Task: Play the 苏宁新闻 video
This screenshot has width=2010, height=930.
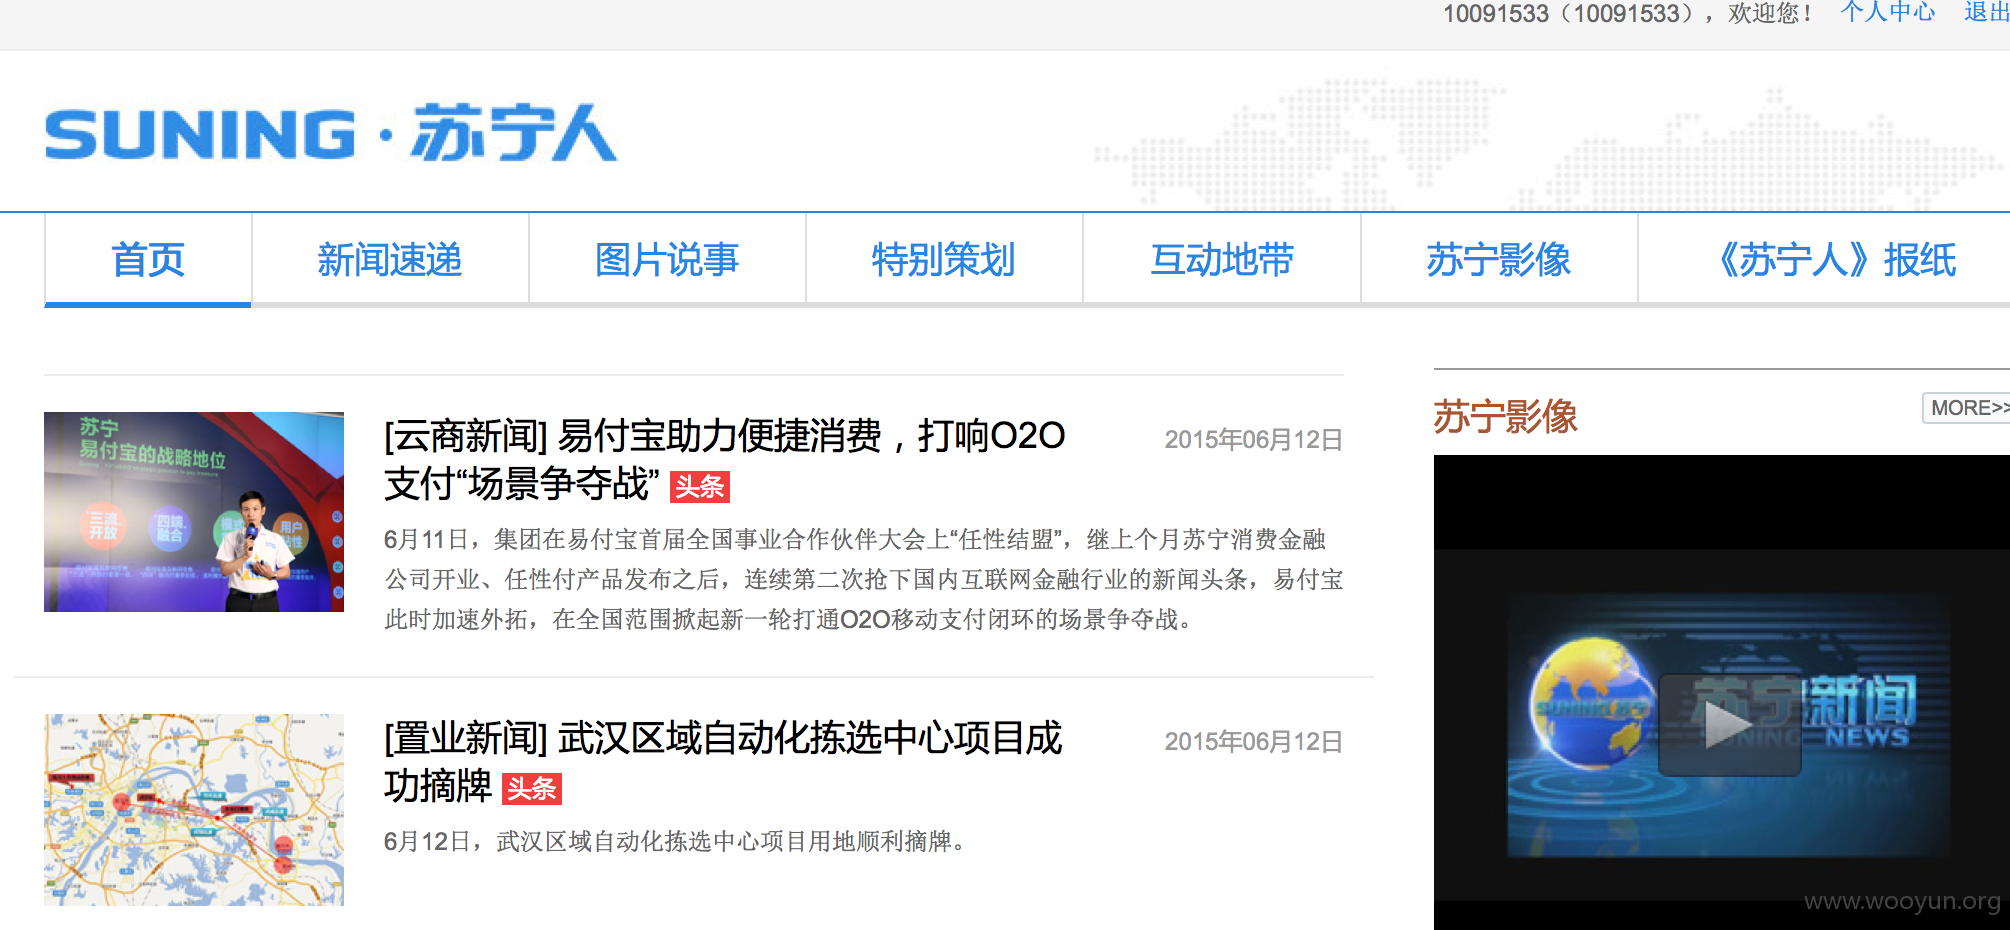Action: point(1729,725)
